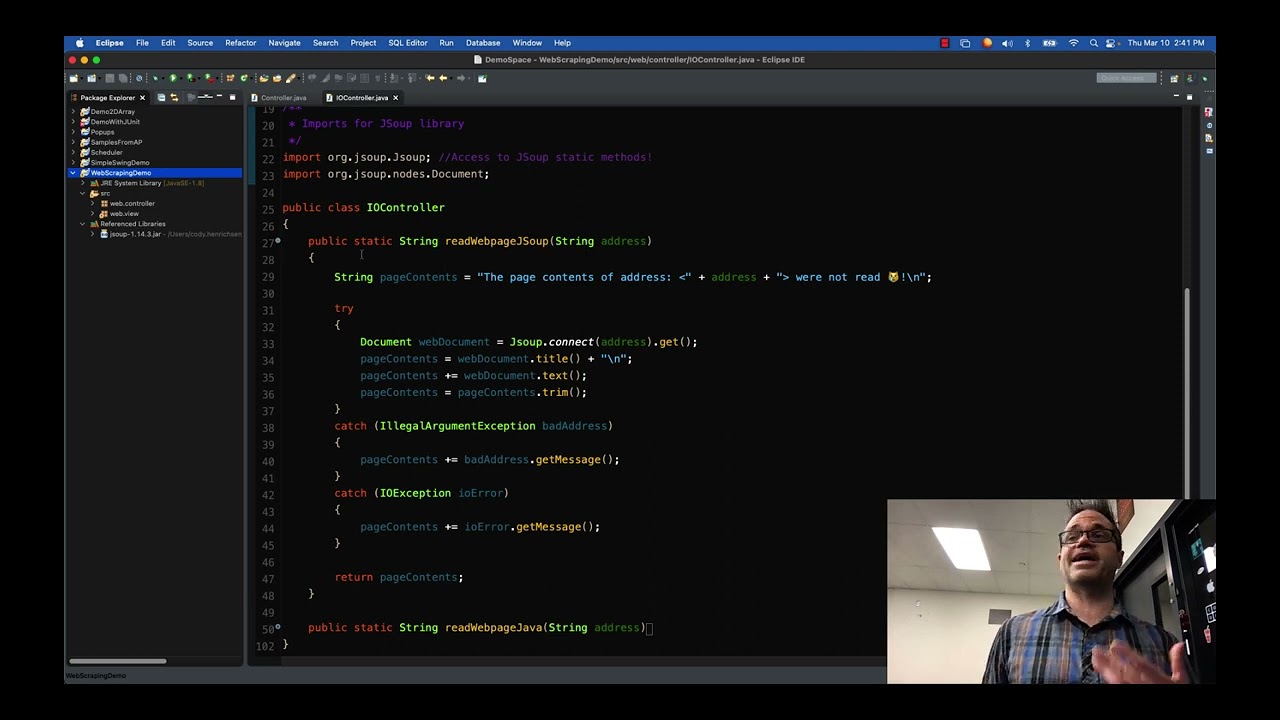
Task: Click the Back navigation arrow in toolbar
Action: (443, 78)
